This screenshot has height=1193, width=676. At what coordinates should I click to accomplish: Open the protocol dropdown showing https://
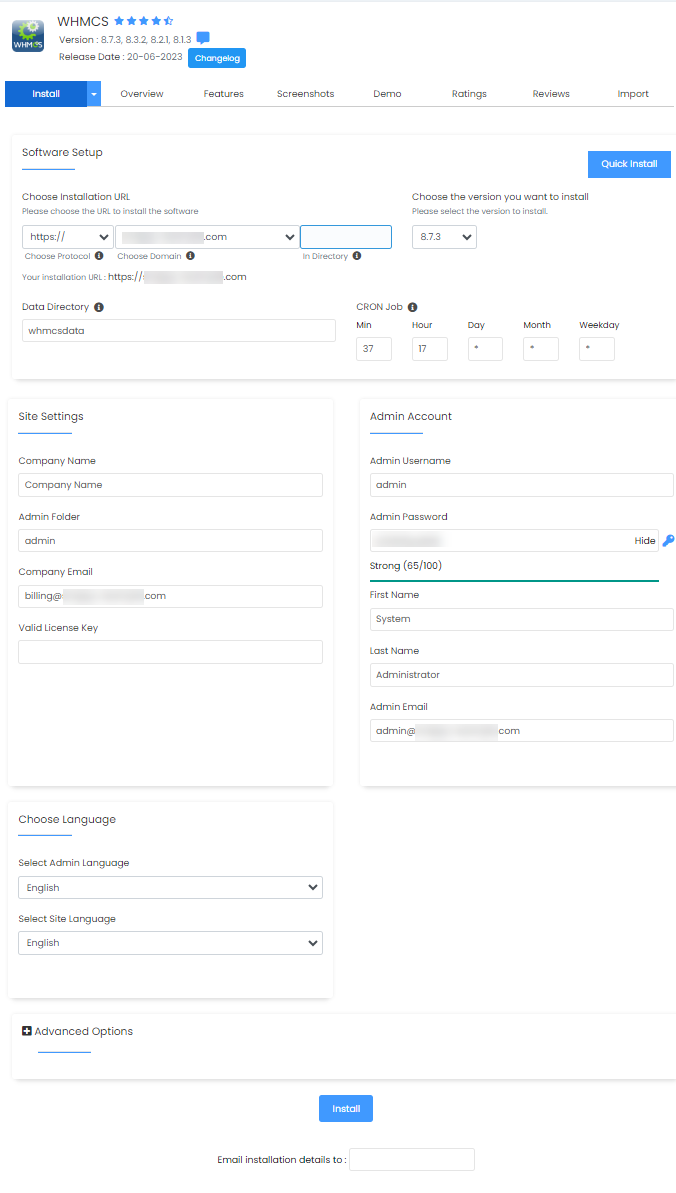coord(65,237)
